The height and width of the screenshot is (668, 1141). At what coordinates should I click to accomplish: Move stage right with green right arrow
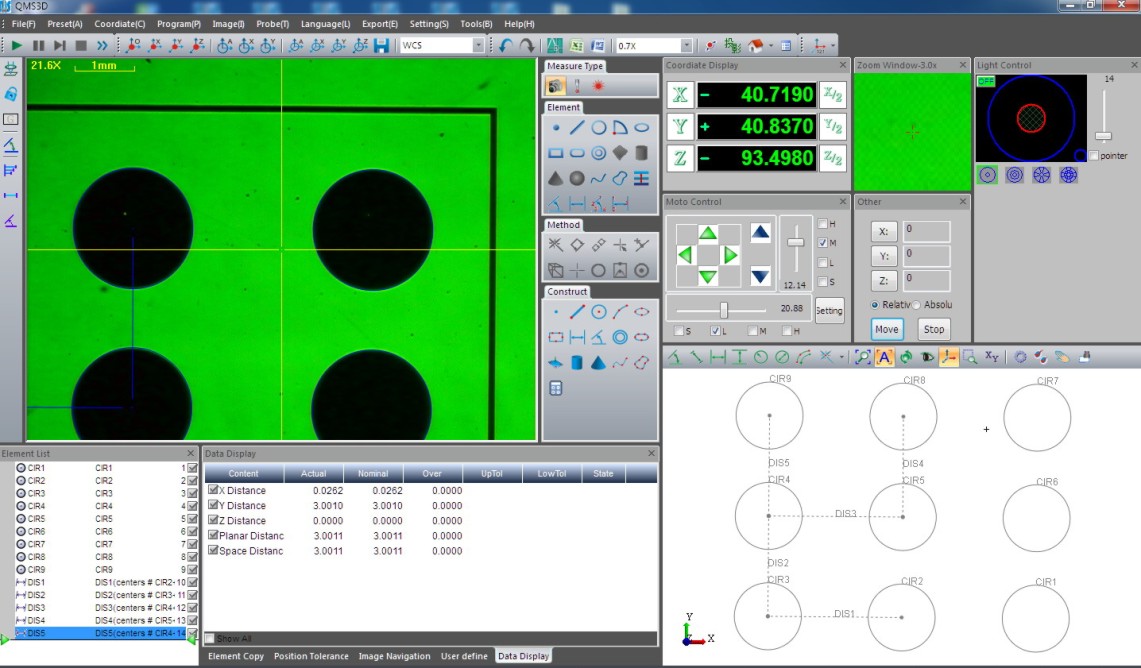tap(731, 255)
